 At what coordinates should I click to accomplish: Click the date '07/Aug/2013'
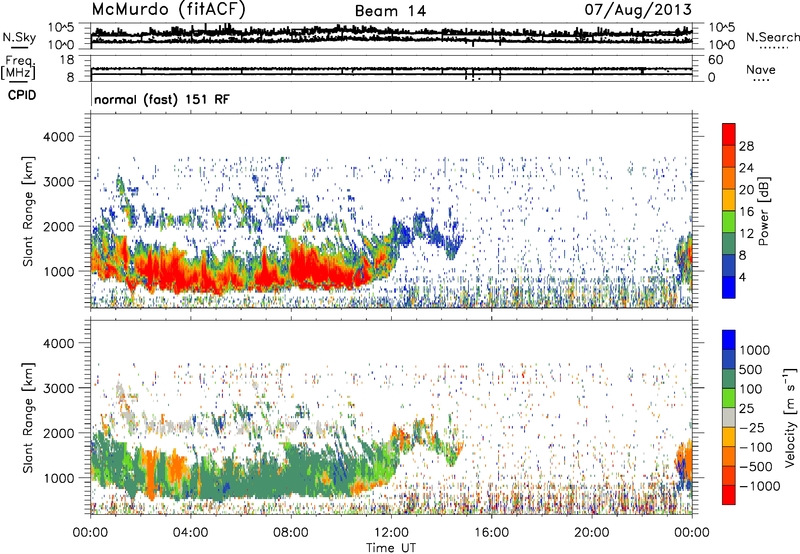[638, 10]
